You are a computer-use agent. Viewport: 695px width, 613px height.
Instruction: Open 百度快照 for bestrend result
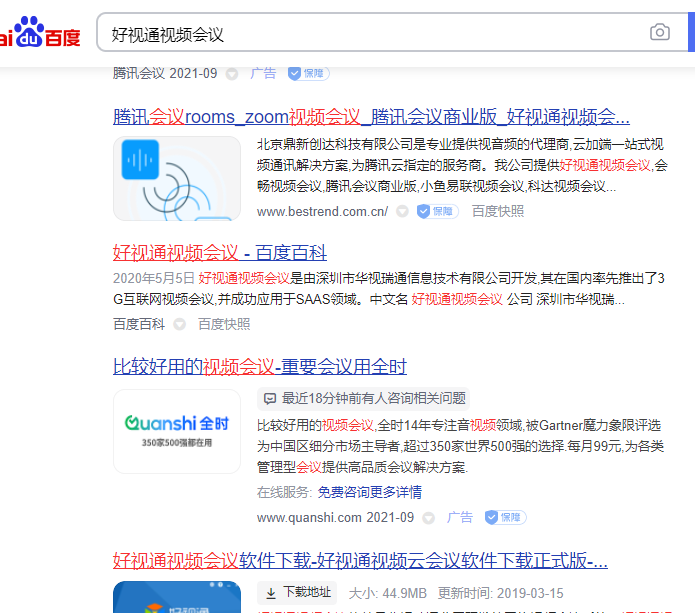[x=498, y=211]
